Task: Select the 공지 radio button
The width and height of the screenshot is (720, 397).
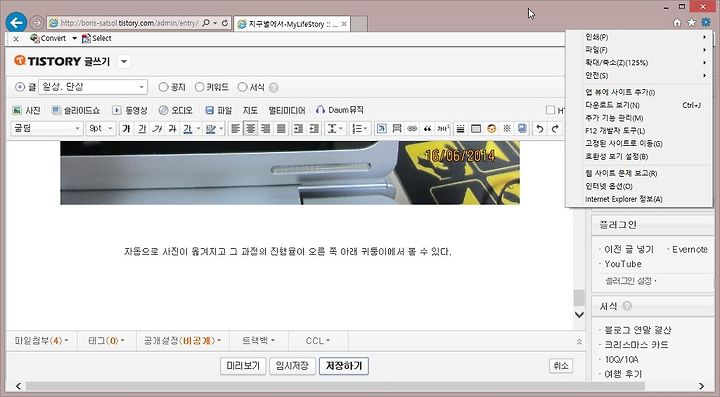Action: (163, 87)
